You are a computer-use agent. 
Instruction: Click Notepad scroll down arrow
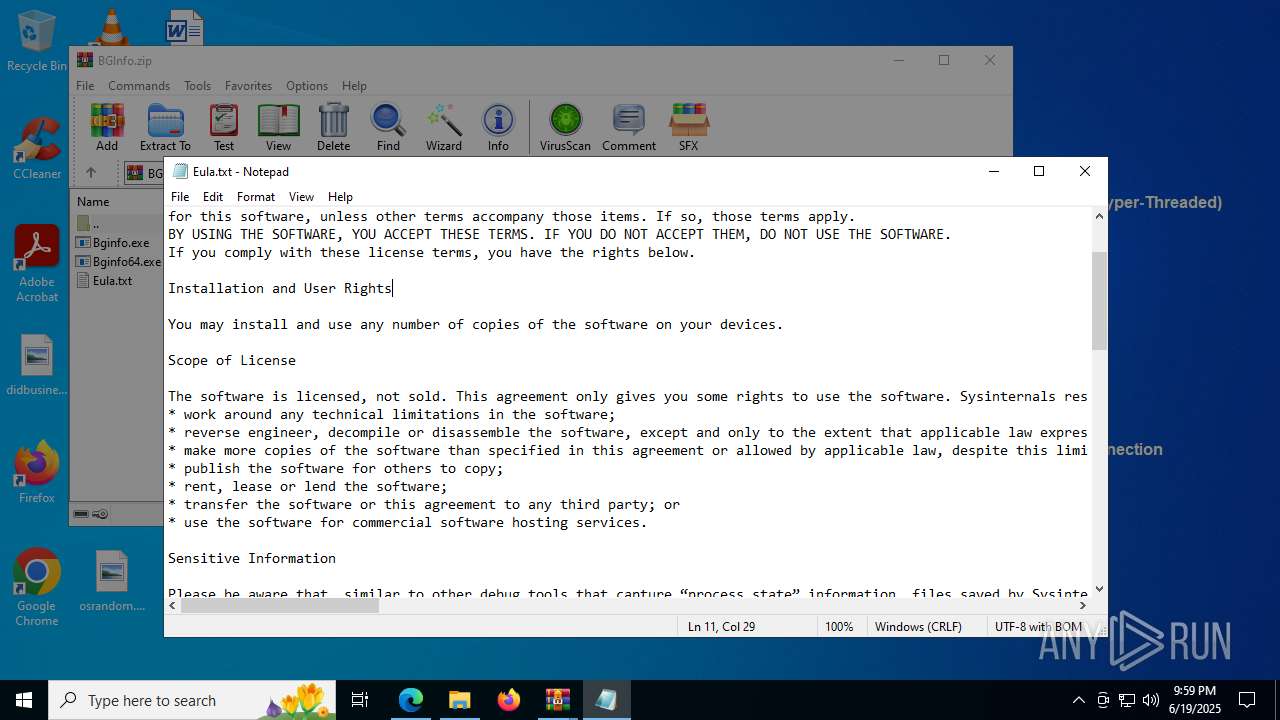coord(1099,590)
